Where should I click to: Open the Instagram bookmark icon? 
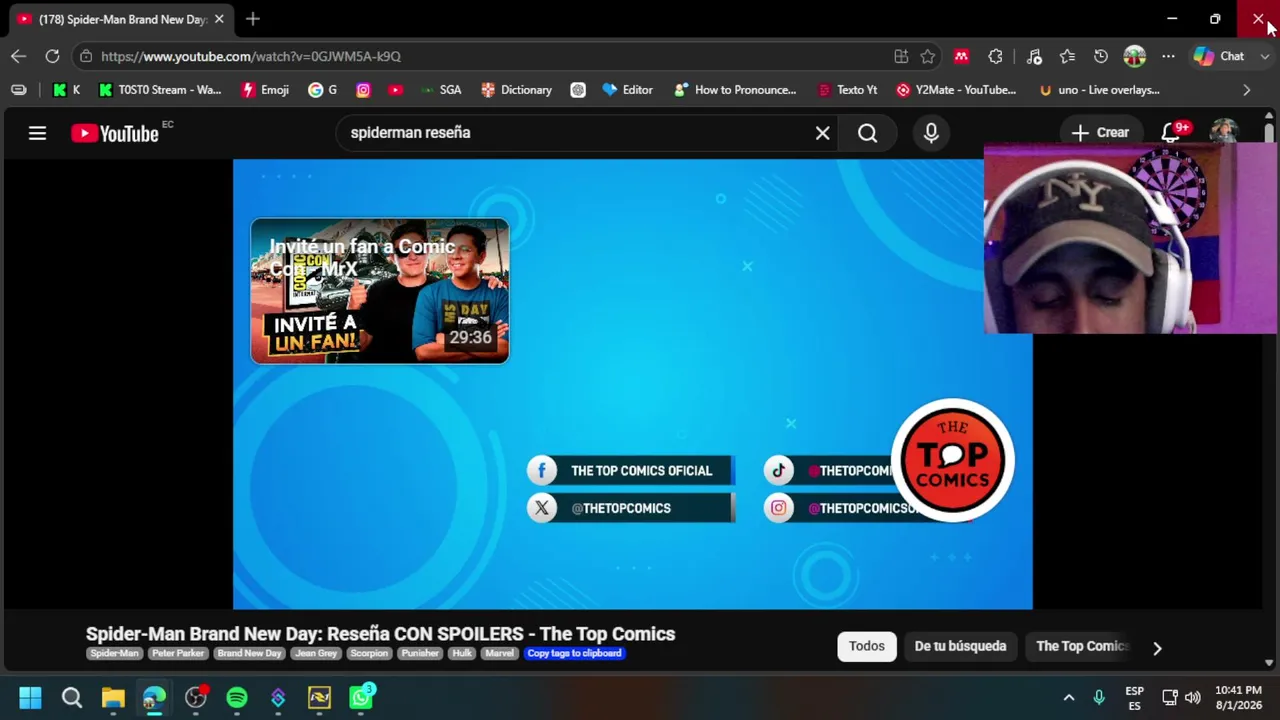tap(363, 90)
